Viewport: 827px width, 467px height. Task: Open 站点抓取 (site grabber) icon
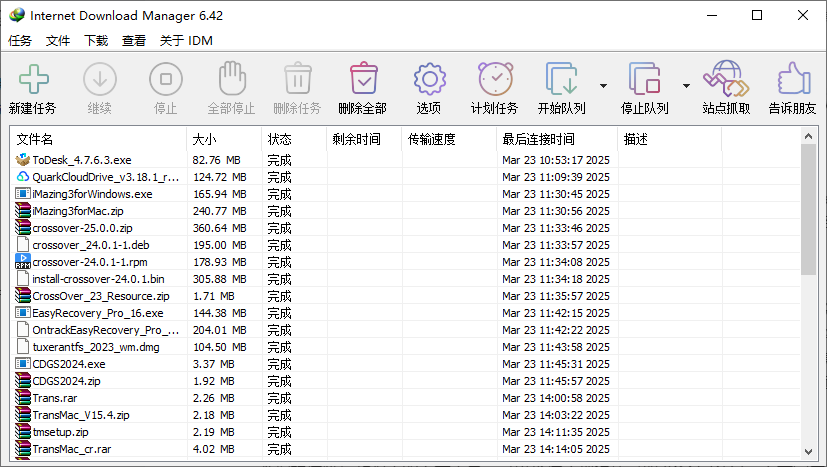(726, 78)
